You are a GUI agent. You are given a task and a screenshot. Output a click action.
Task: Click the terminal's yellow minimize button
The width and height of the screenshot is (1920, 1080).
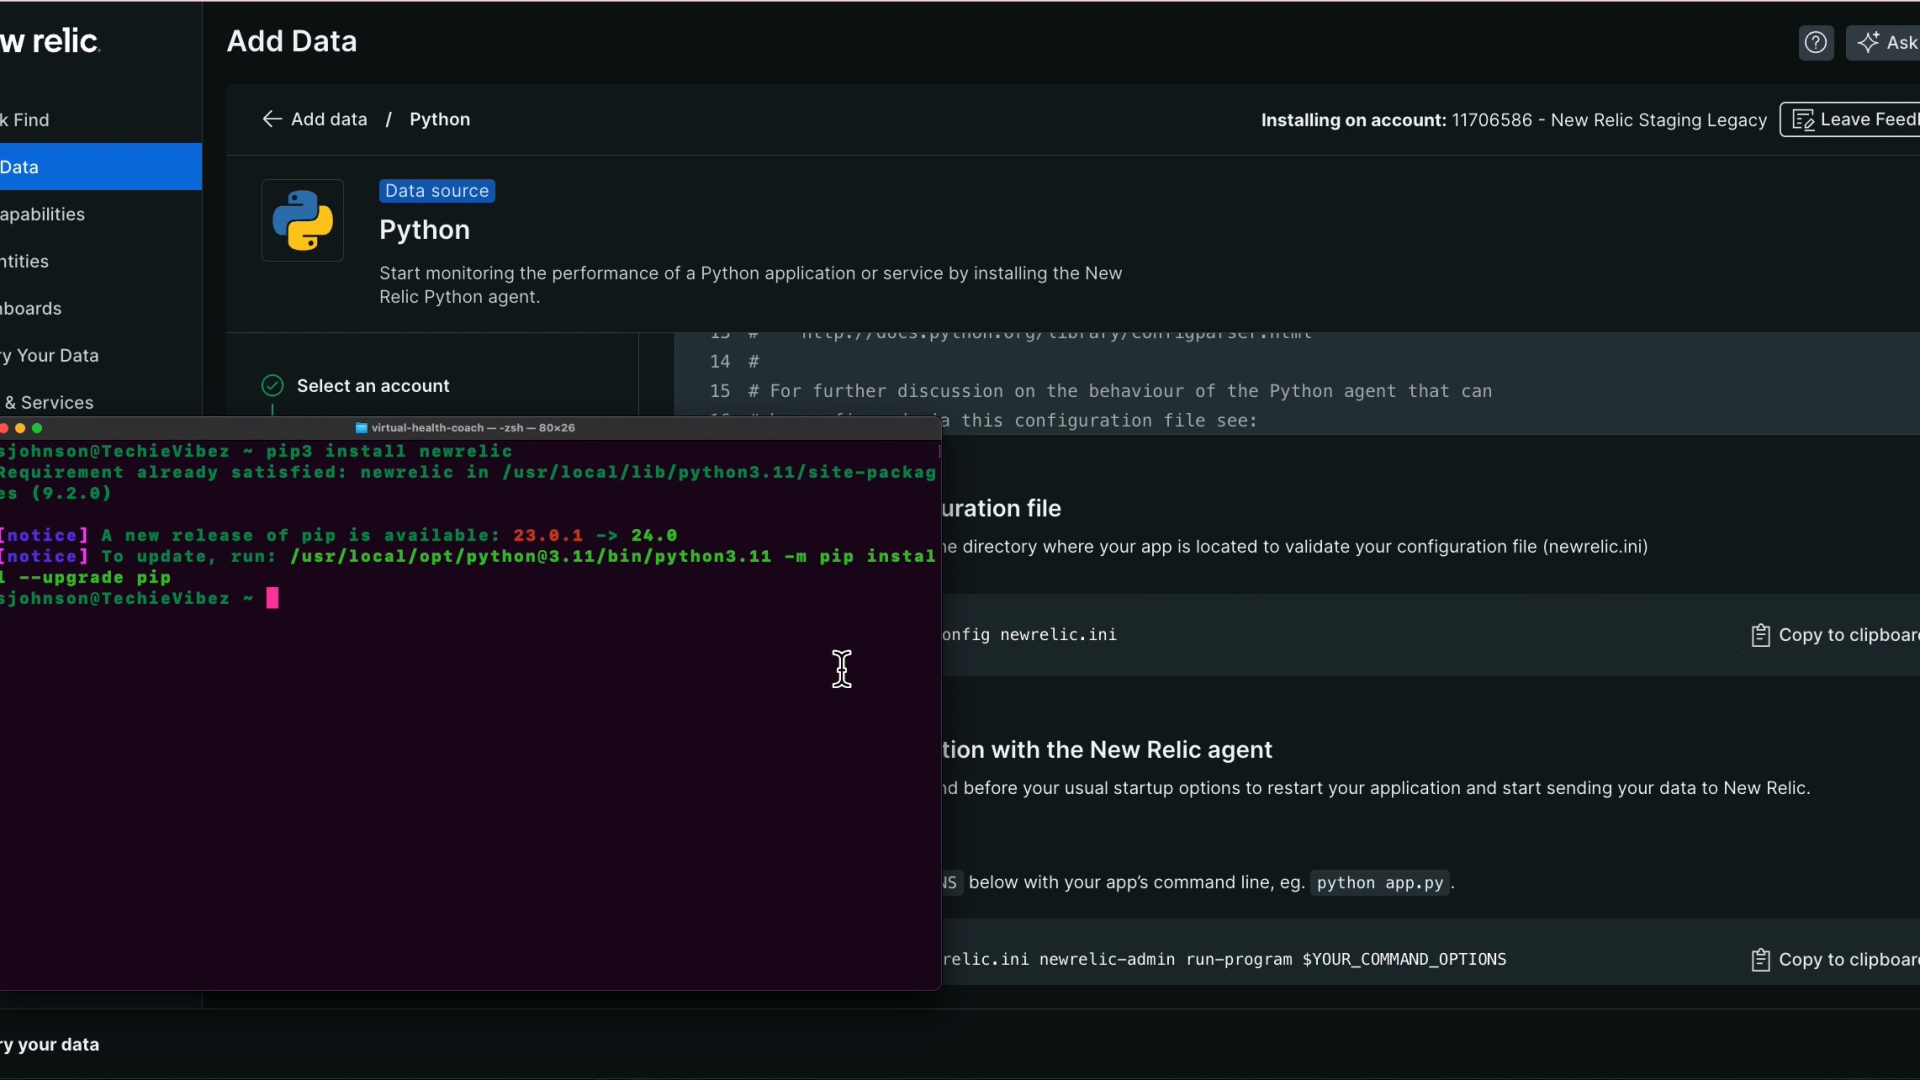20,428
